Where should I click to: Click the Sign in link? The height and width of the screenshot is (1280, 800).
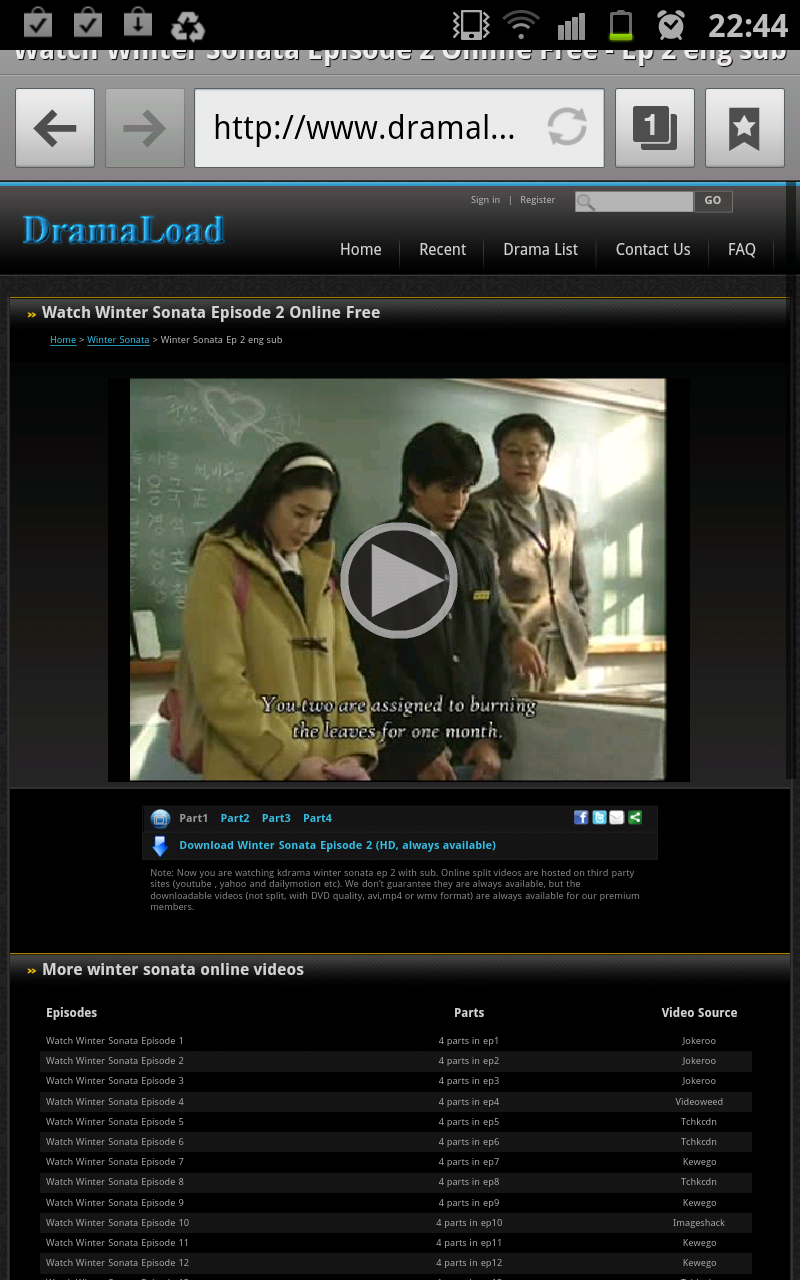[x=485, y=200]
